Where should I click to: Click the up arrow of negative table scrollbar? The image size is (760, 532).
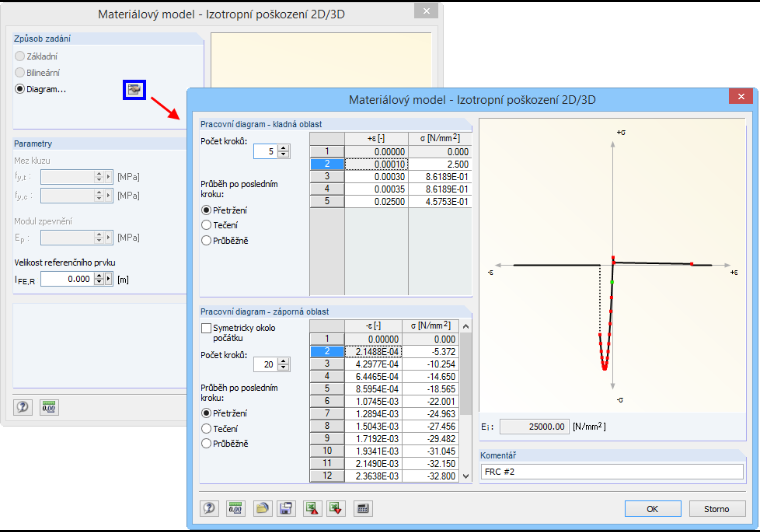466,327
